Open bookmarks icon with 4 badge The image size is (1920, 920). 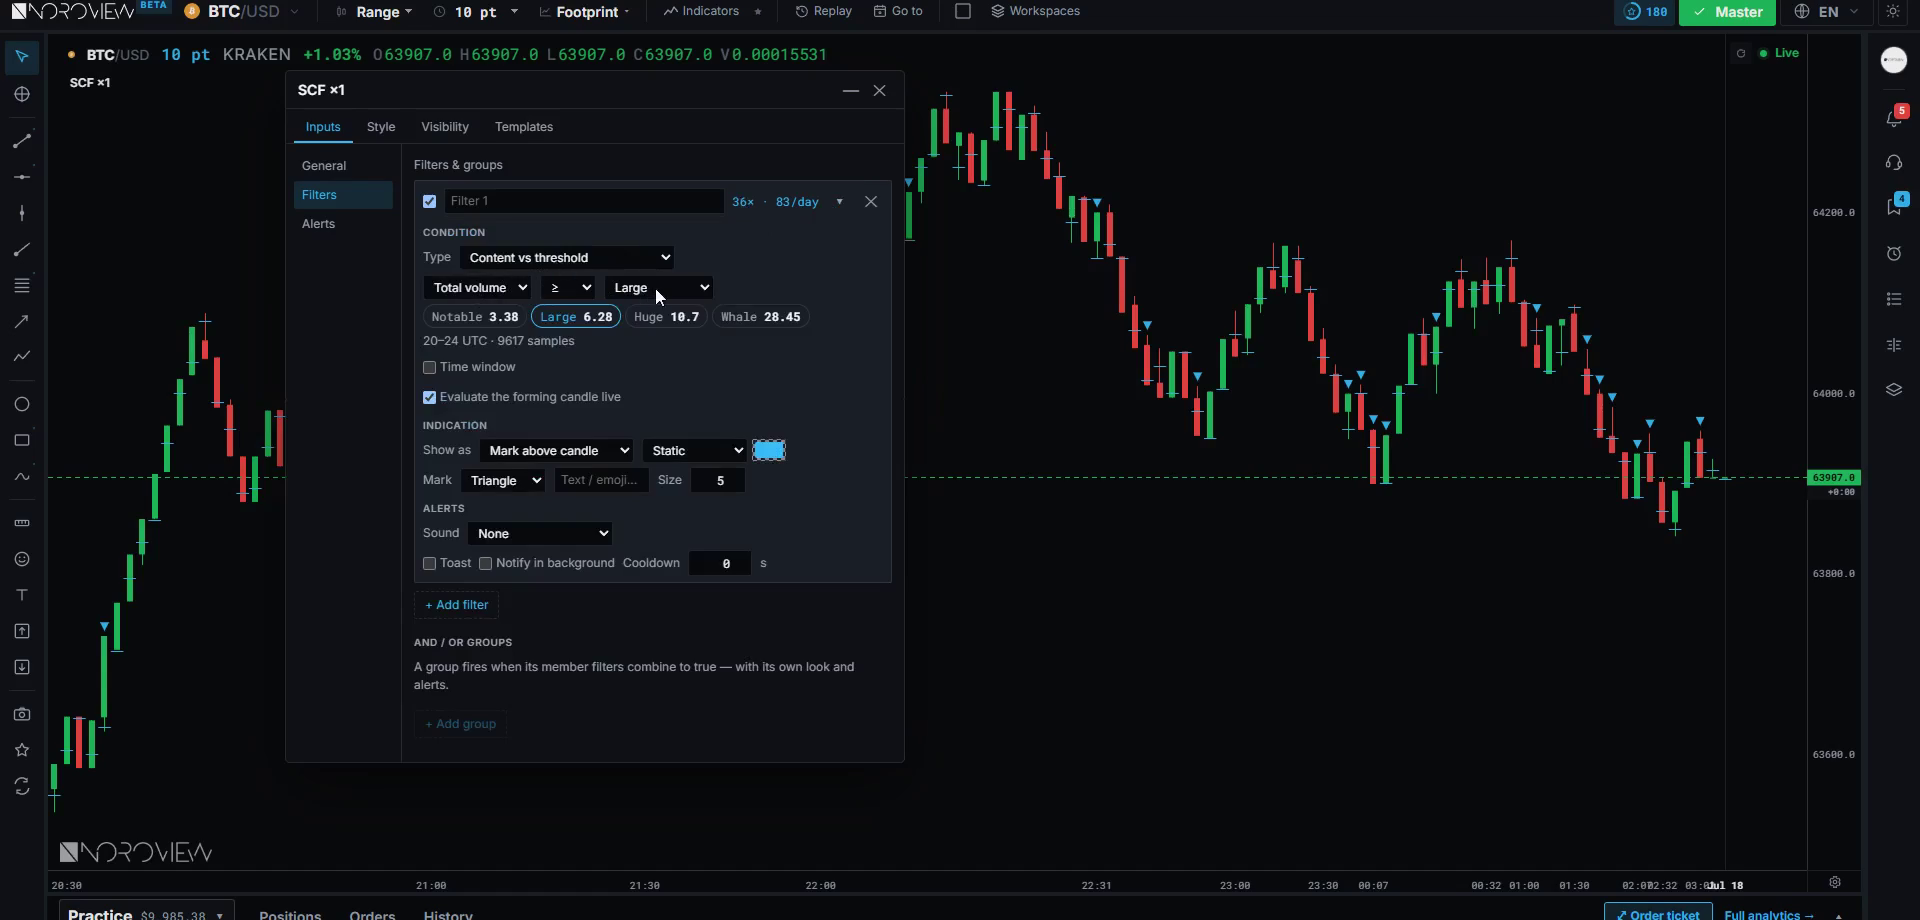tap(1894, 206)
